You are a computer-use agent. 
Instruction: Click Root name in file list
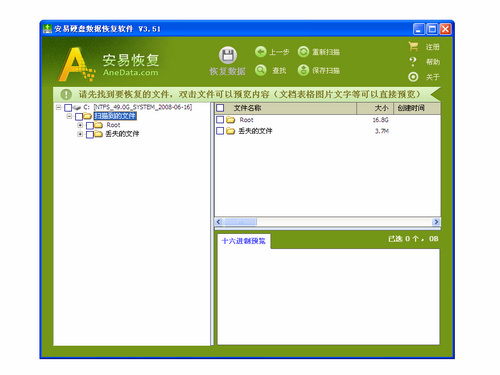pyautogui.click(x=246, y=120)
